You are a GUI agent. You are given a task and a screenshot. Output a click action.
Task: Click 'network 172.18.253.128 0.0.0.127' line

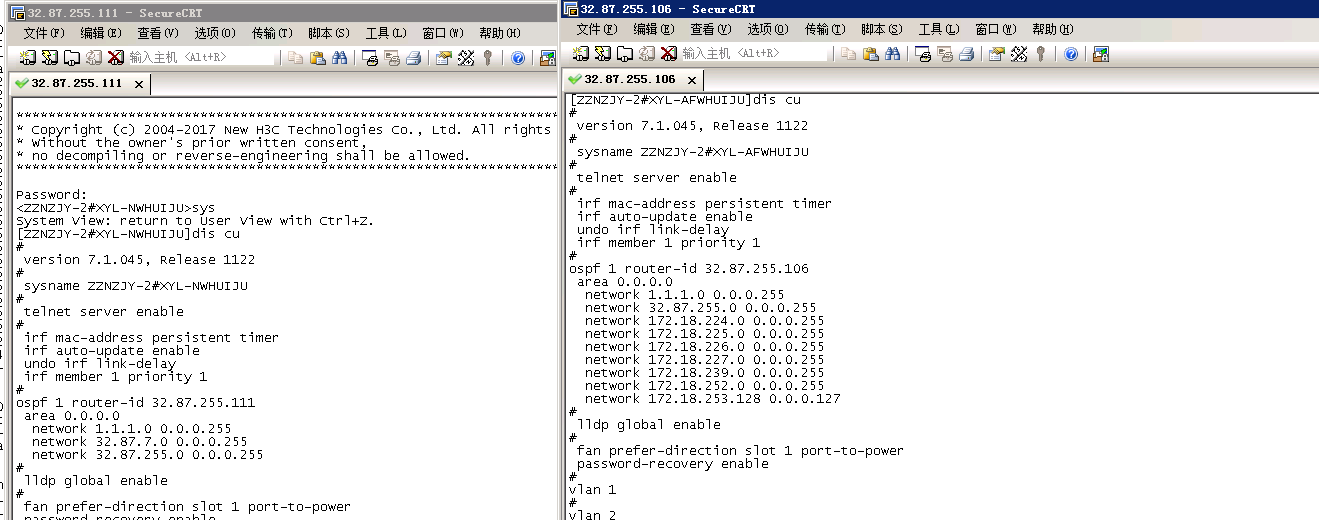point(713,399)
